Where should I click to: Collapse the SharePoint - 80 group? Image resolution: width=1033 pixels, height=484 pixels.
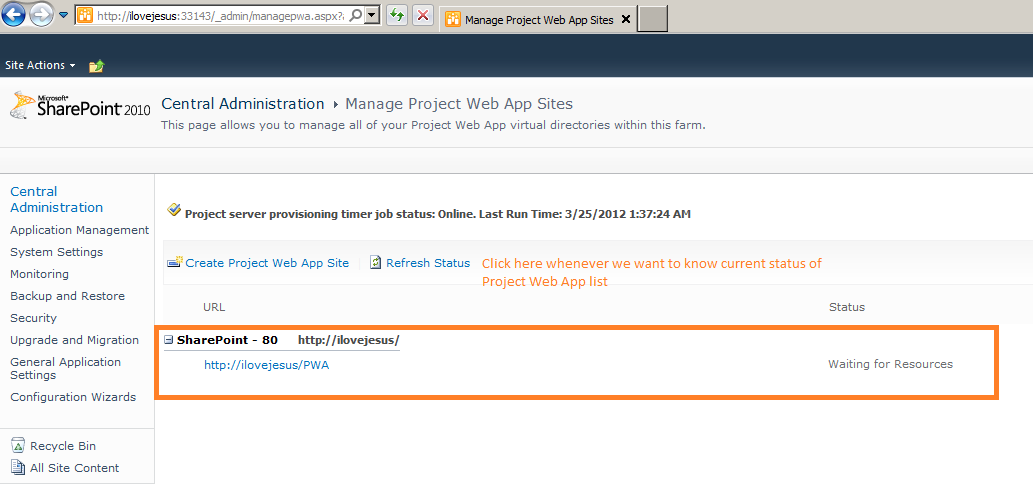click(170, 340)
